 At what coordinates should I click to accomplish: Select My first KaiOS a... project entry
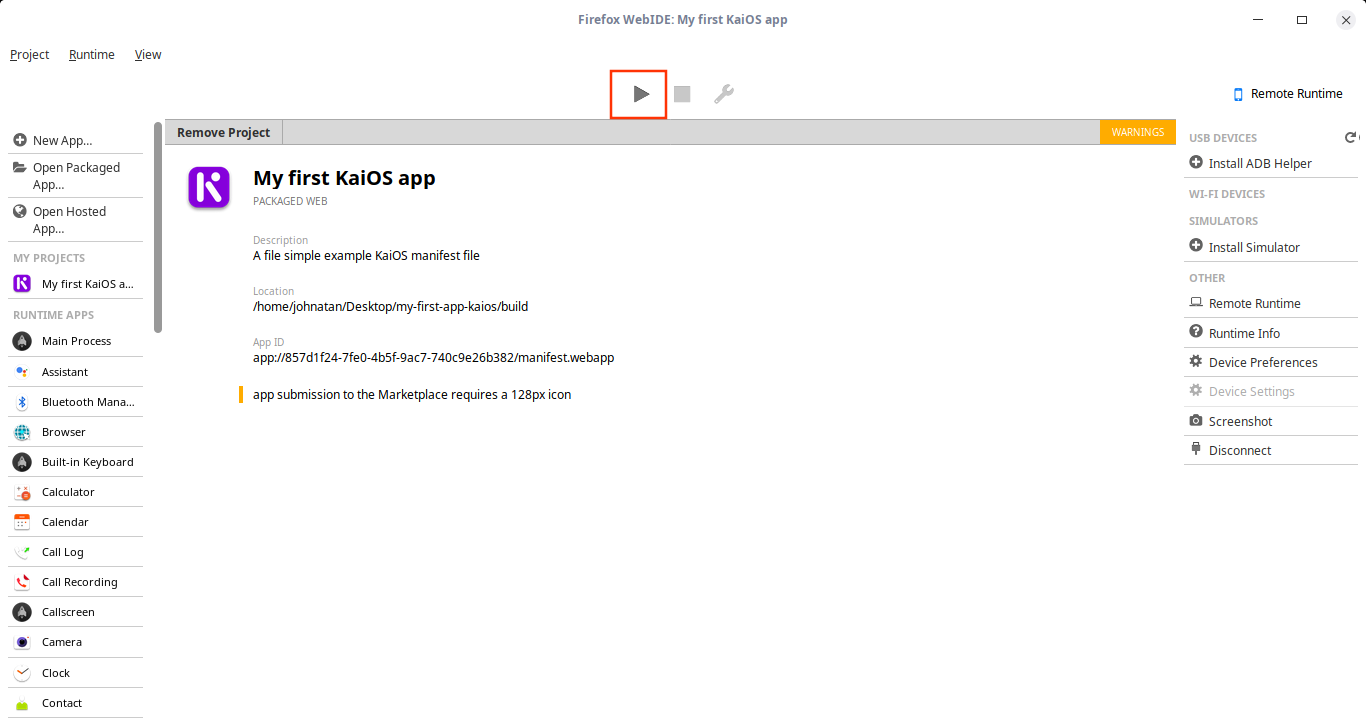click(x=76, y=284)
